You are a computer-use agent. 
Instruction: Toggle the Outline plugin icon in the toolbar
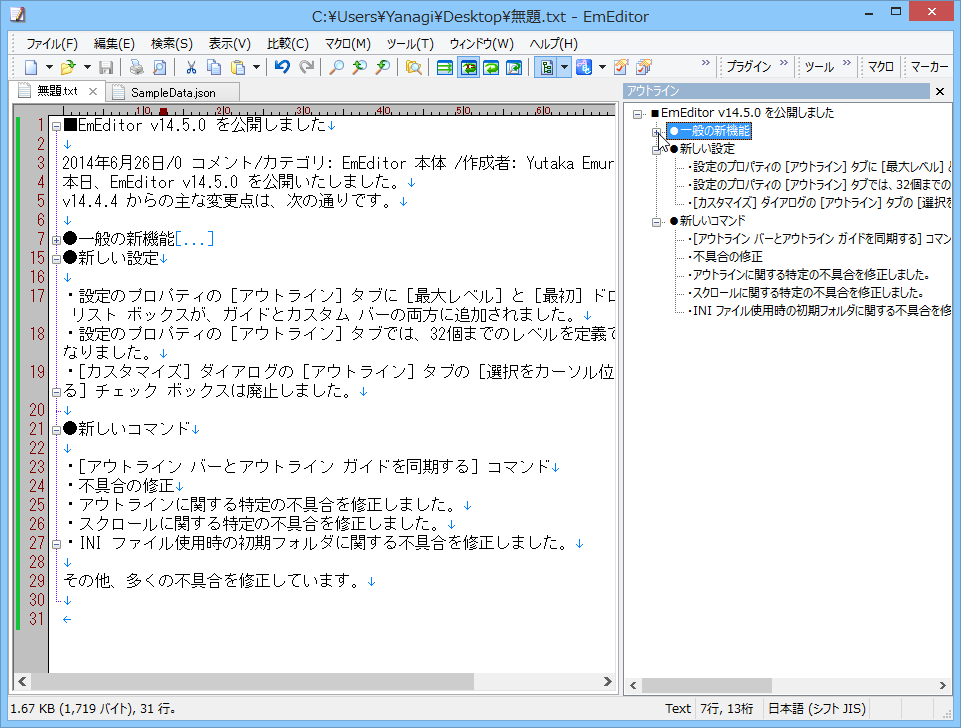546,67
